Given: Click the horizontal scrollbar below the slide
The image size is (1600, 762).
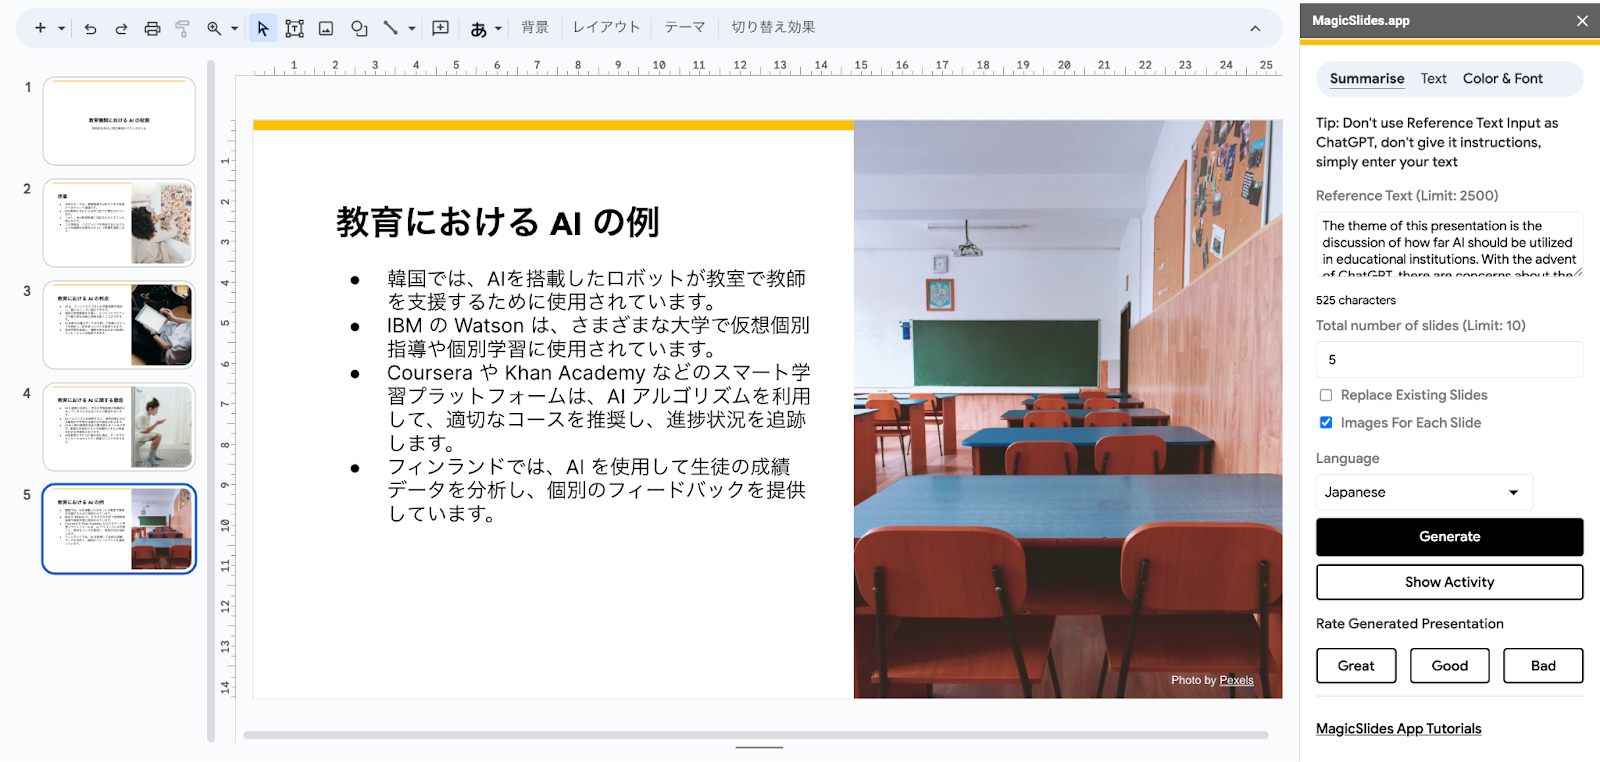Looking at the screenshot, I should tap(756, 735).
